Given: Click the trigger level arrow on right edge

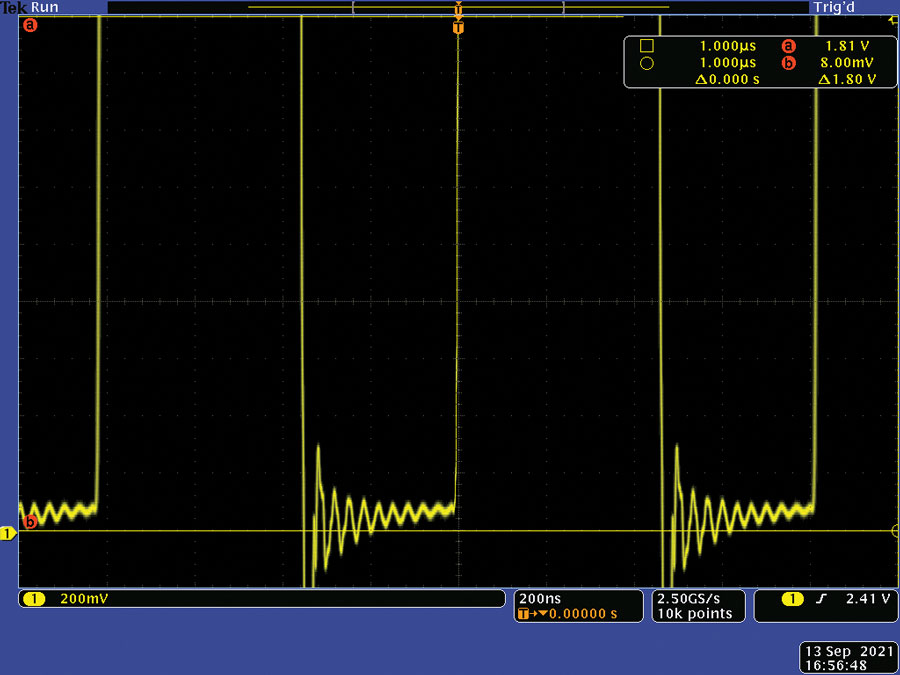Looking at the screenshot, I should click(894, 20).
